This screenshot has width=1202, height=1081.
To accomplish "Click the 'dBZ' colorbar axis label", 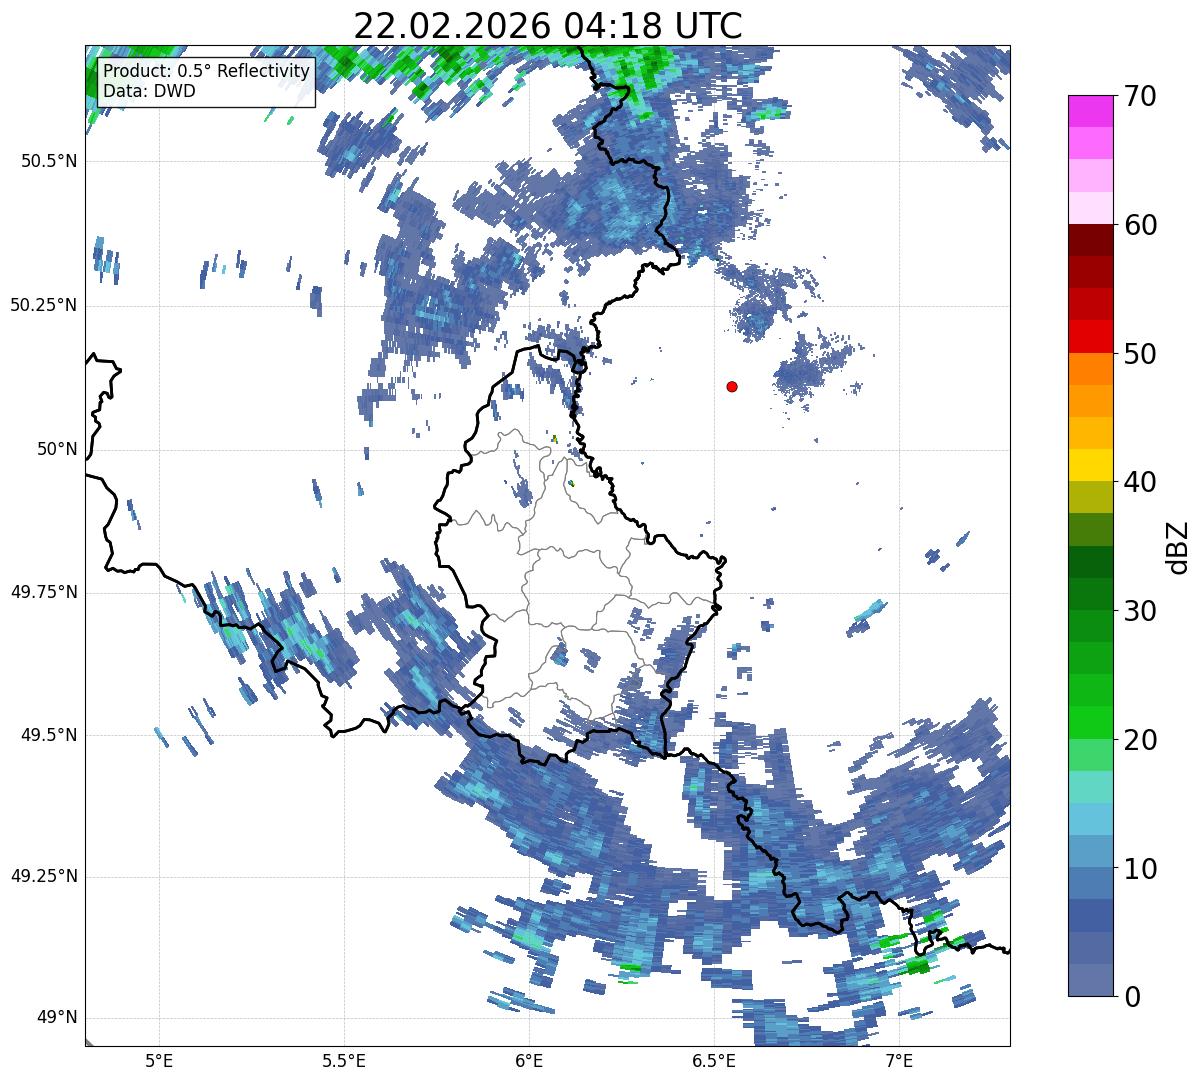I will click(x=1179, y=547).
